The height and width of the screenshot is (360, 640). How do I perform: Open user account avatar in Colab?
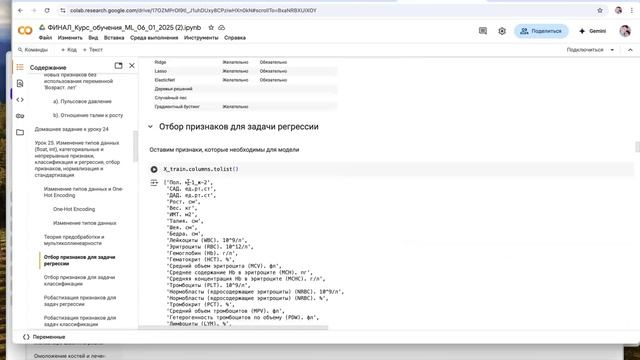coord(625,31)
